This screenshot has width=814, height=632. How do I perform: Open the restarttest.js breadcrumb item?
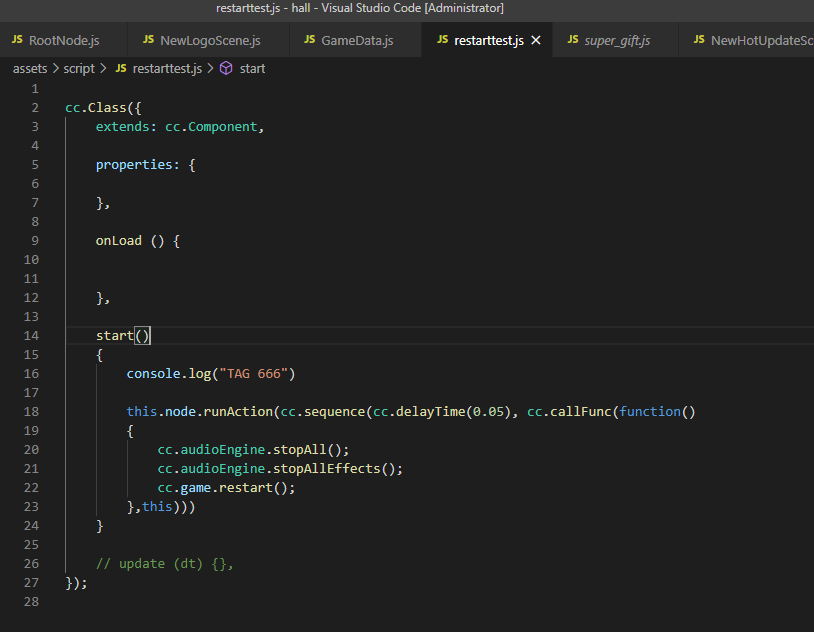(167, 69)
